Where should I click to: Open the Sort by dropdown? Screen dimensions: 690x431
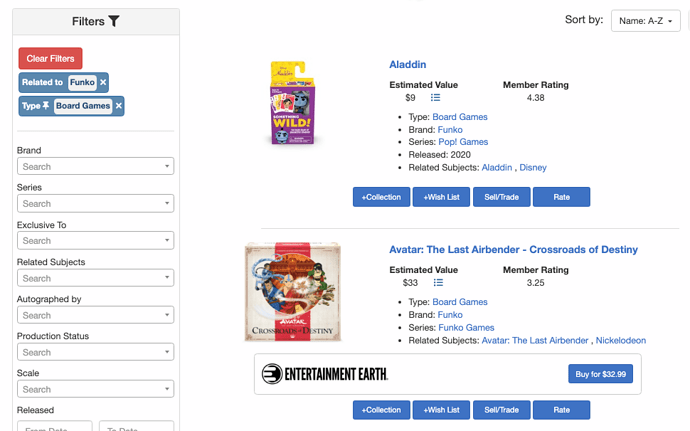point(645,20)
